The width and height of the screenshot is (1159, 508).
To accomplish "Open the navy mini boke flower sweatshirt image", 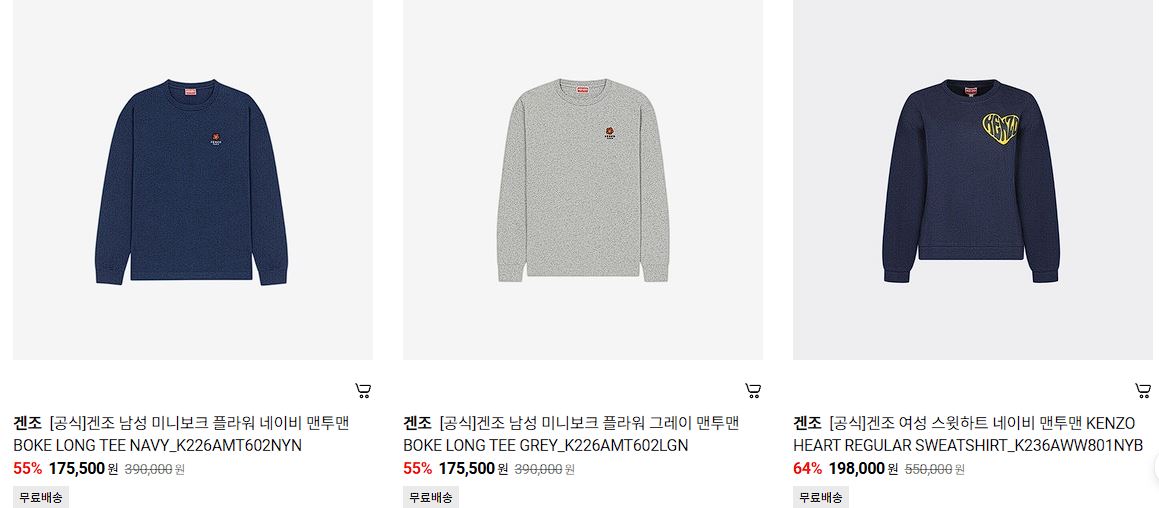I will point(193,180).
